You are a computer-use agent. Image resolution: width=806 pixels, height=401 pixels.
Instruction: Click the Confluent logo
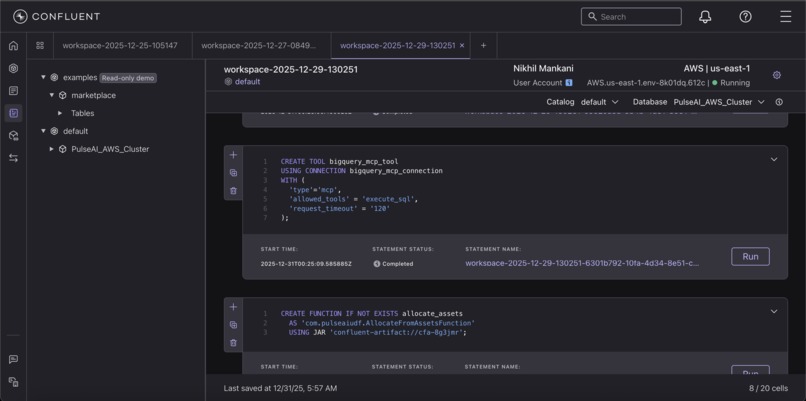57,16
